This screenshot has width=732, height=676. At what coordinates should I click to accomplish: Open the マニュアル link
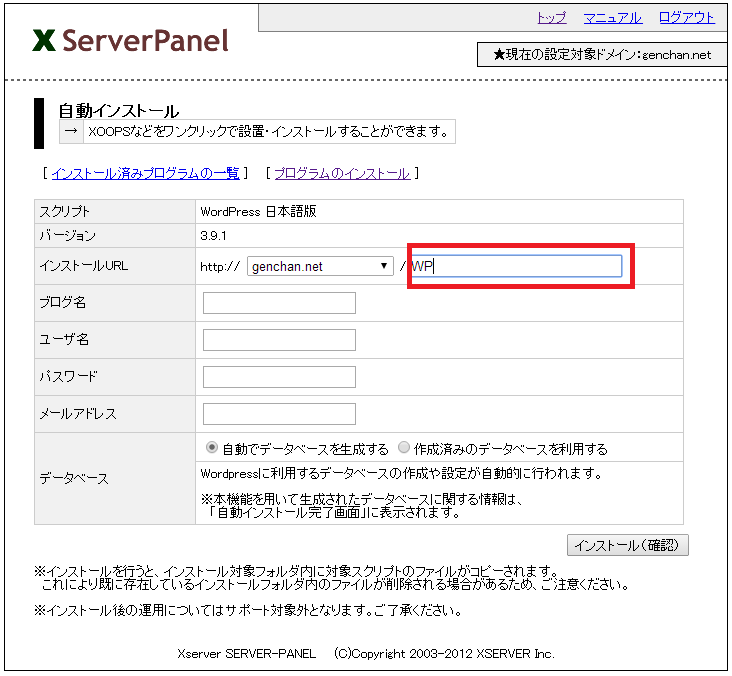point(612,18)
